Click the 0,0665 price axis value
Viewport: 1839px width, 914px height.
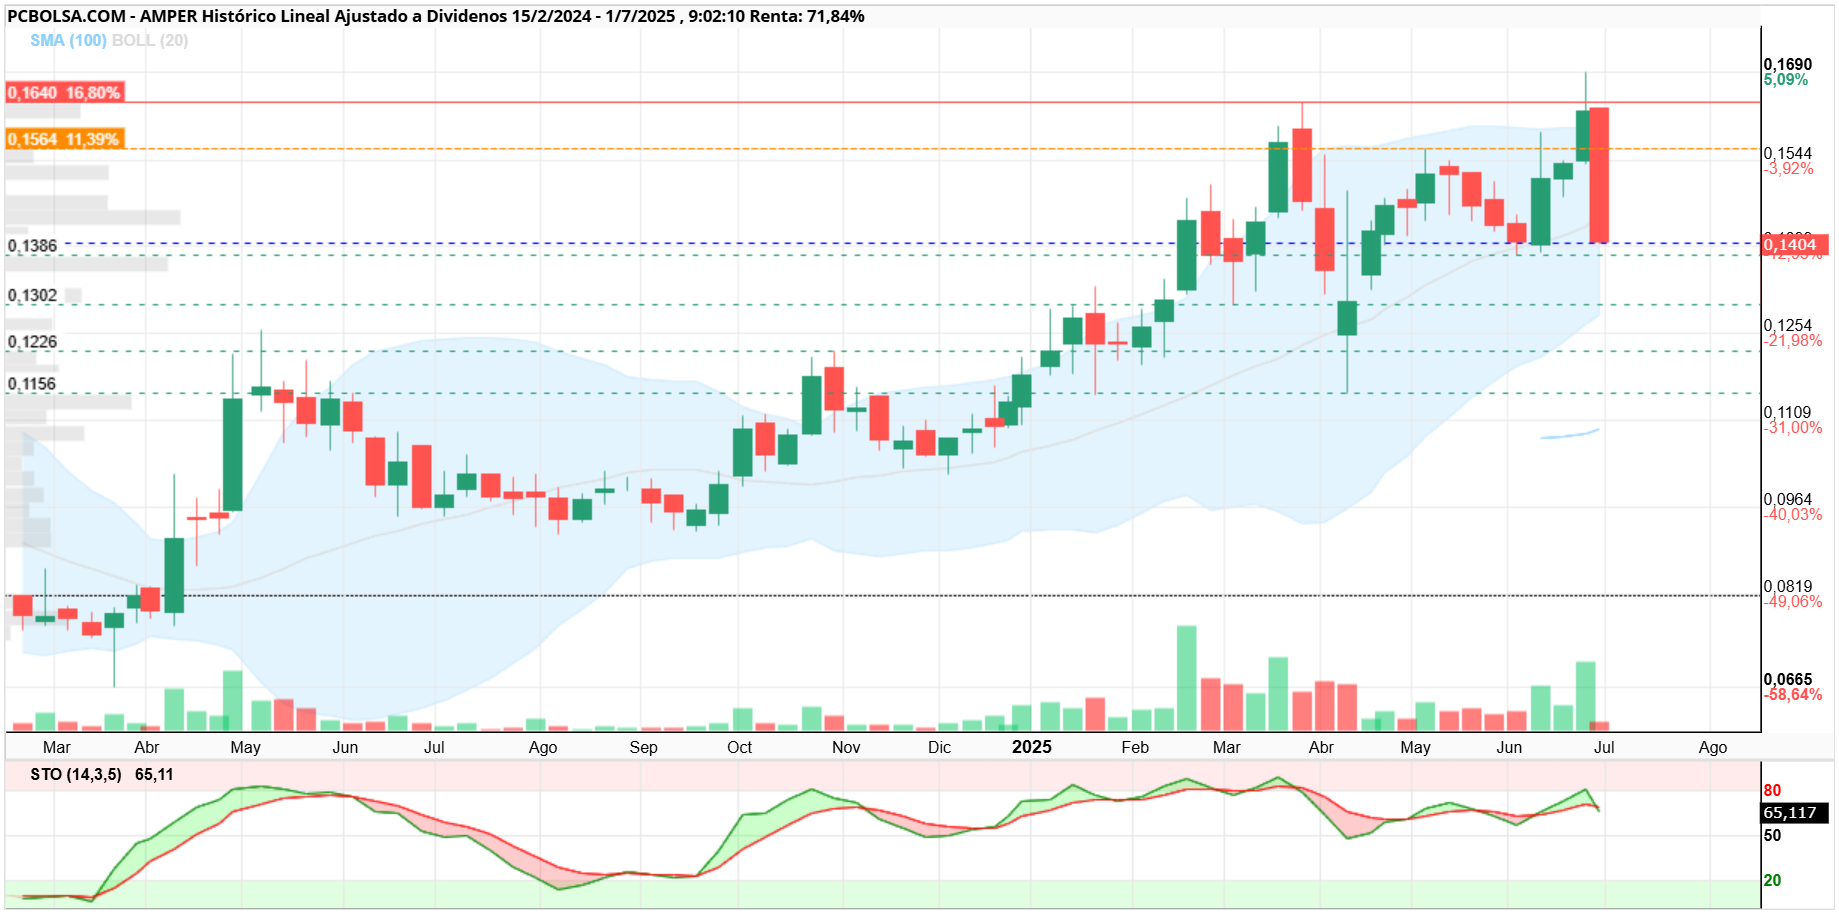[1787, 679]
